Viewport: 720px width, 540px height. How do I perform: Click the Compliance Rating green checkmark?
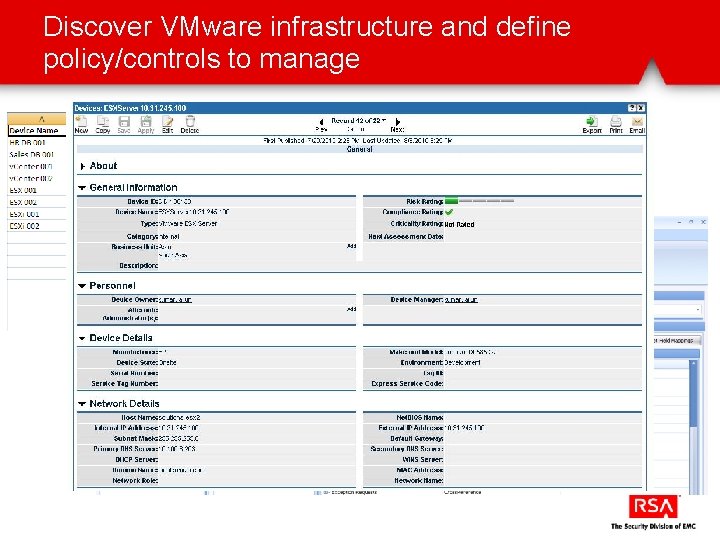[449, 212]
